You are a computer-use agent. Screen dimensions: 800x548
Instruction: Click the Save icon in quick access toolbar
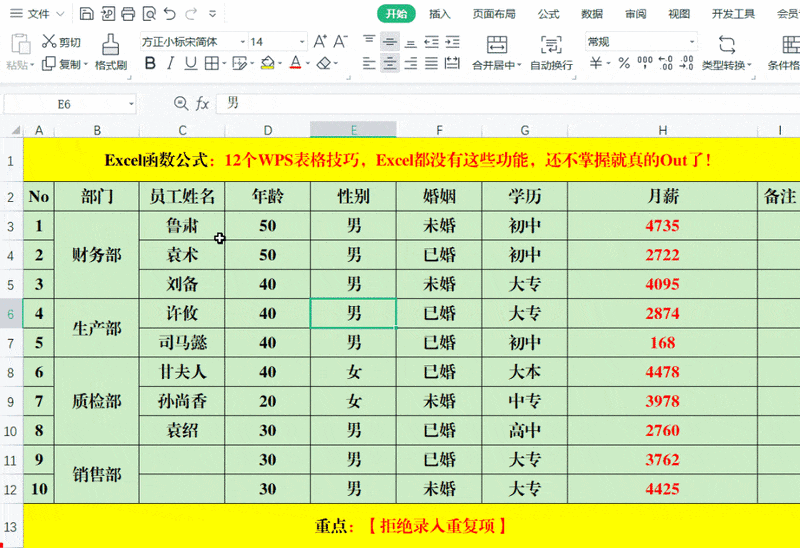click(86, 14)
